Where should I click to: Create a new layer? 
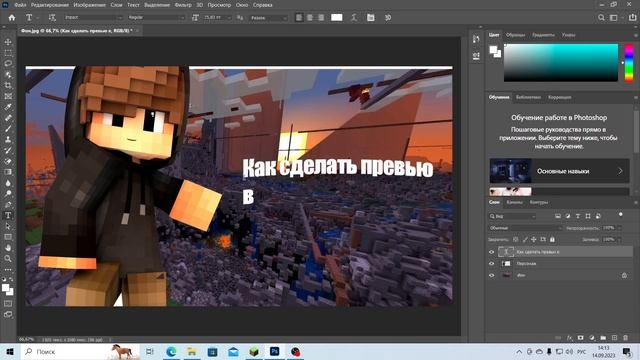tap(614, 338)
